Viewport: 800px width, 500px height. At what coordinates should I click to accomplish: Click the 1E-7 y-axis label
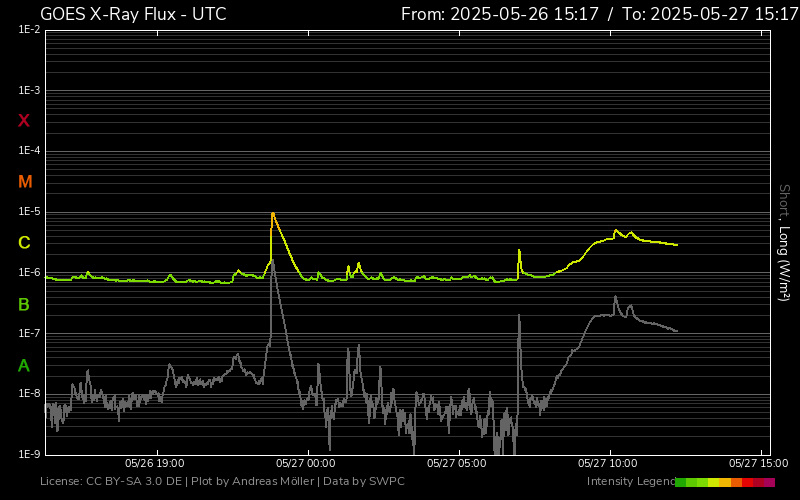[29, 333]
